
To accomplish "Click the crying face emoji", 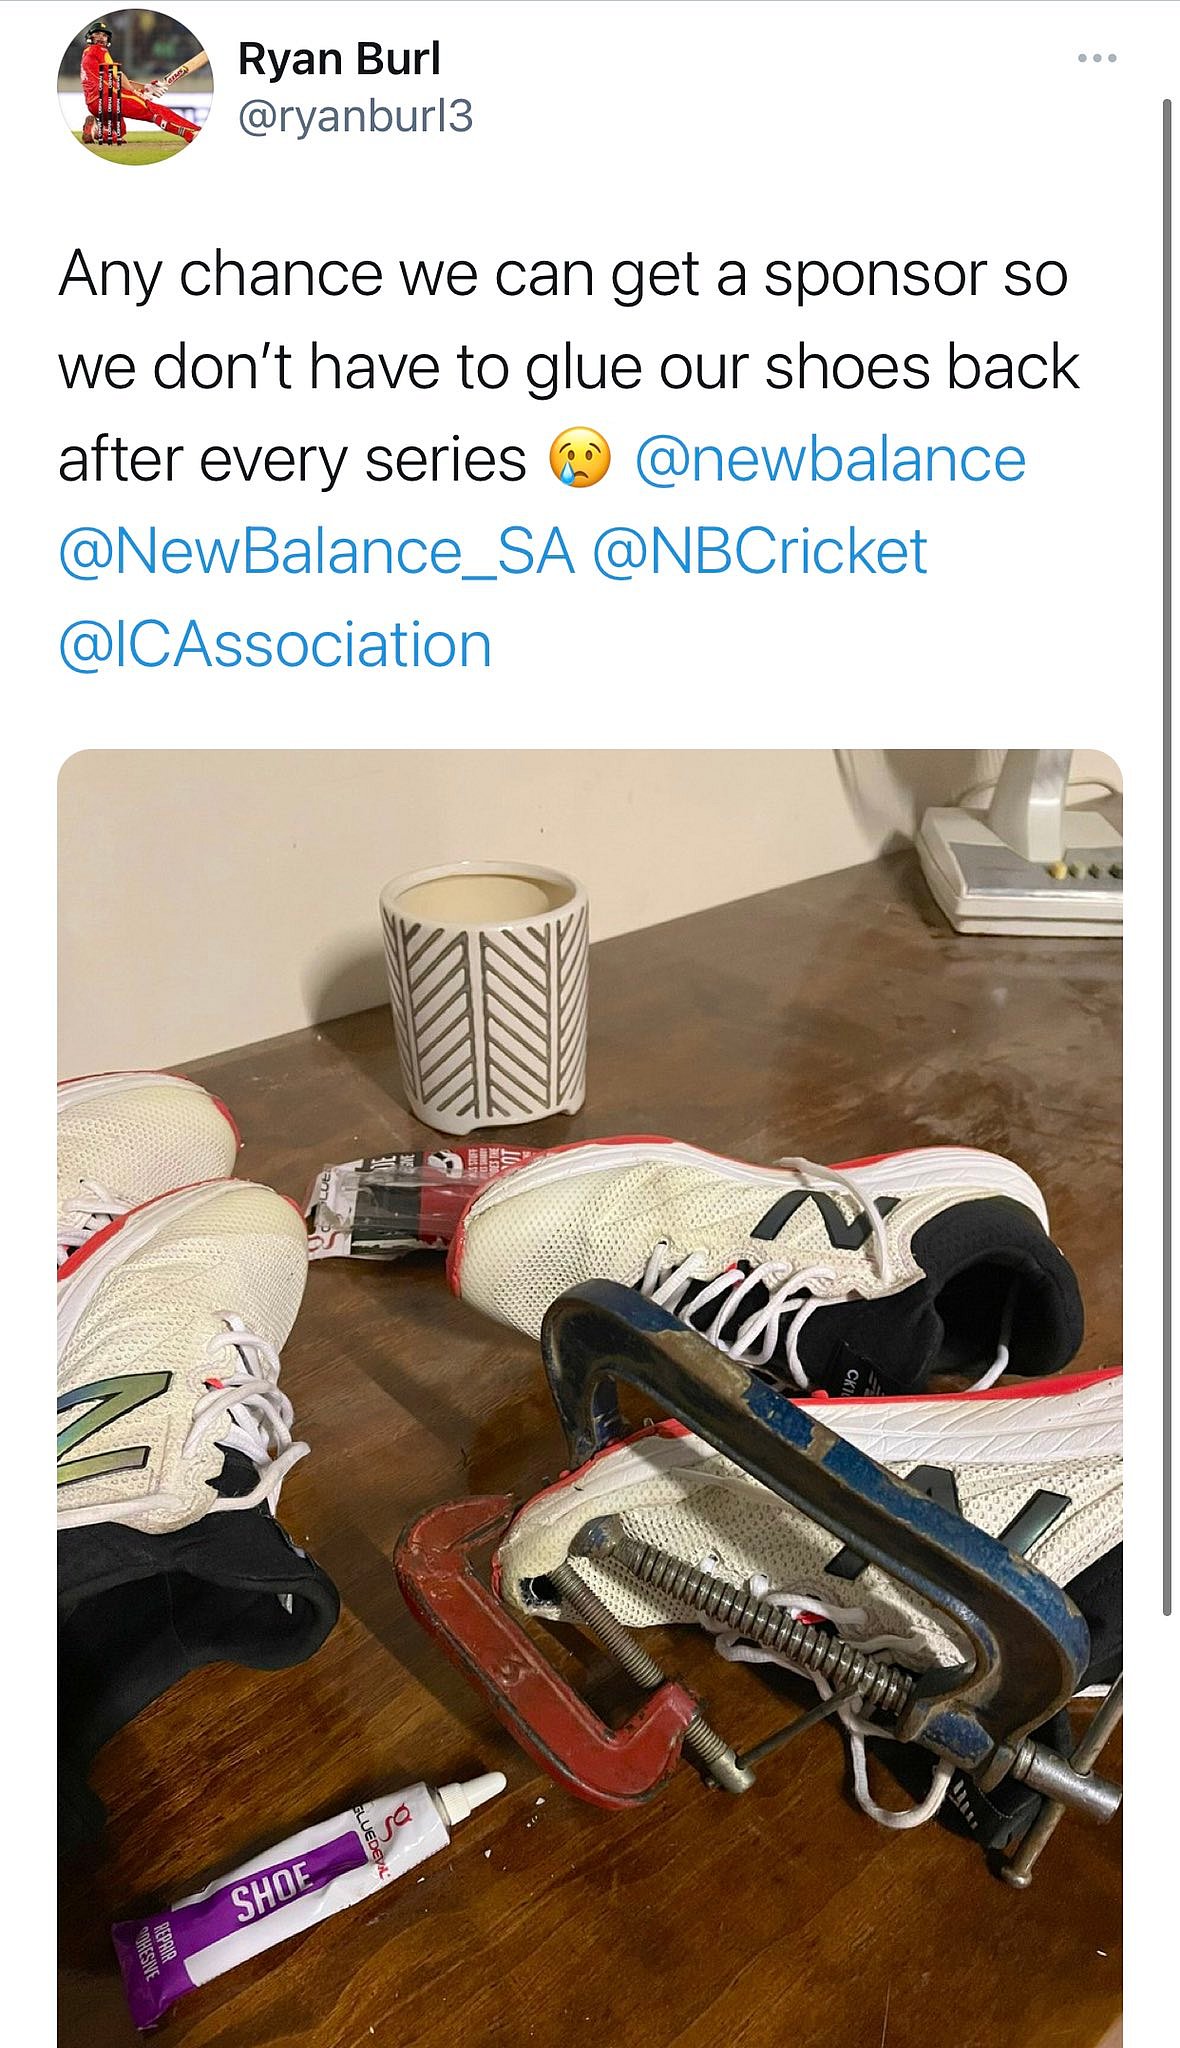I will coord(580,458).
